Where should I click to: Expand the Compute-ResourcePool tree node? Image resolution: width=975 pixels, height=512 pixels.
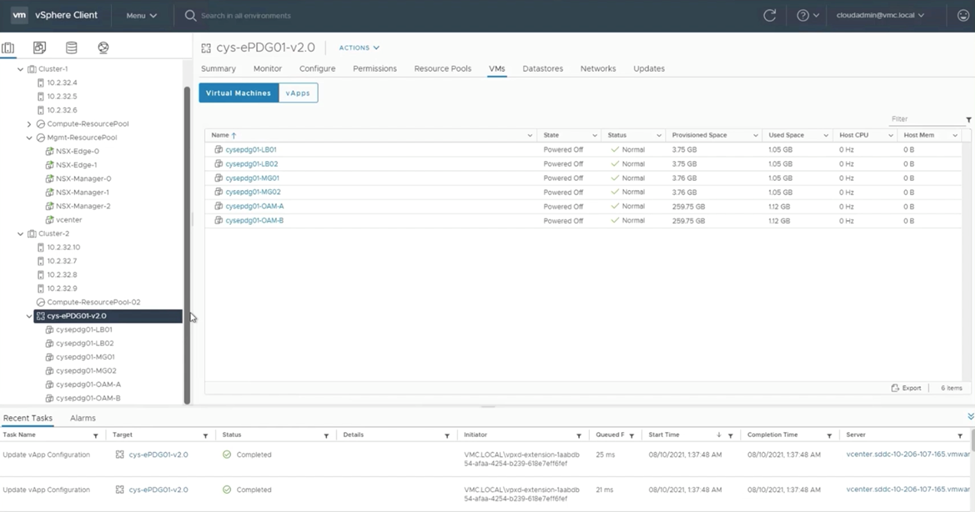pyautogui.click(x=29, y=124)
